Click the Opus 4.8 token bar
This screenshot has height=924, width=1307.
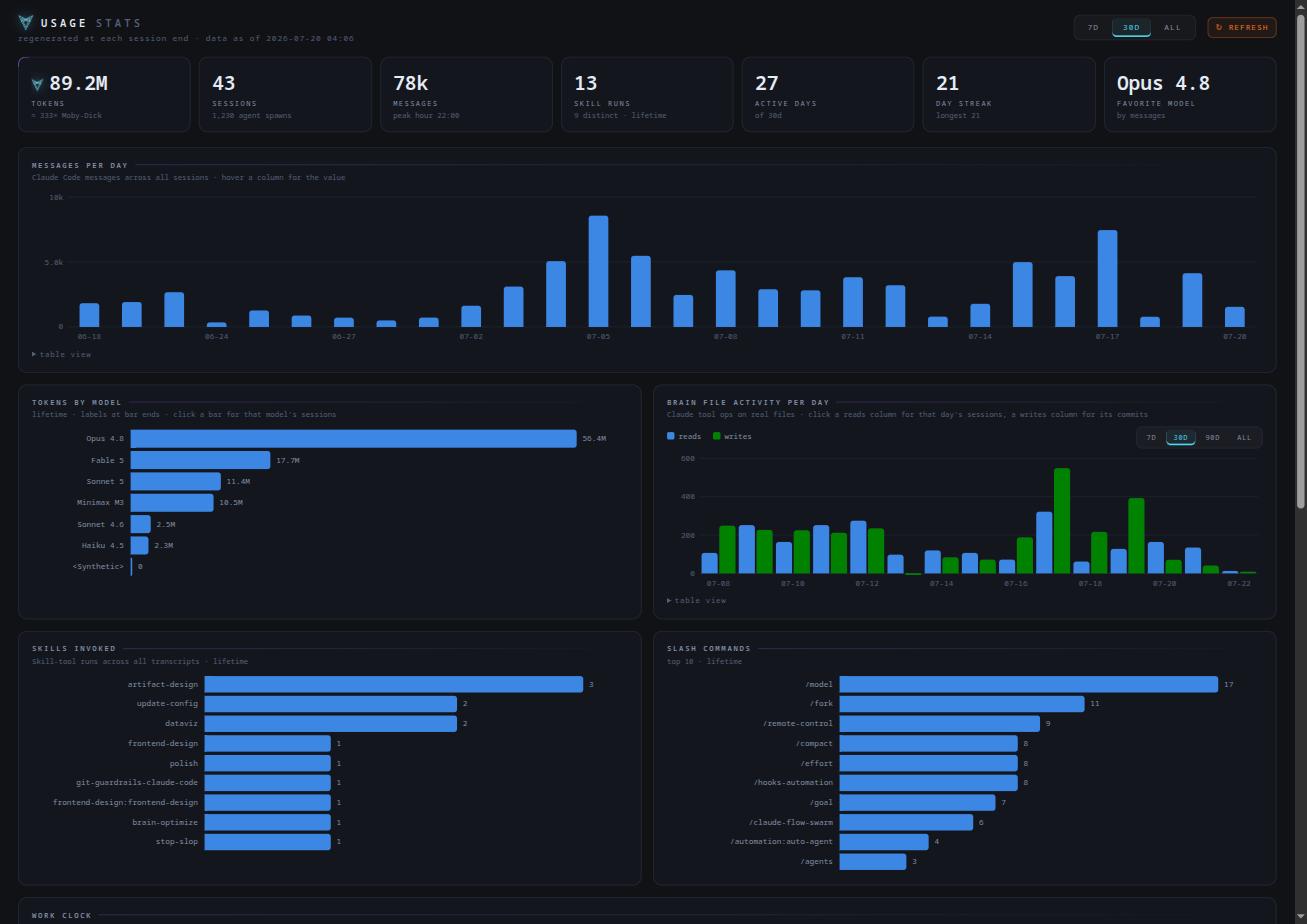pyautogui.click(x=354, y=438)
